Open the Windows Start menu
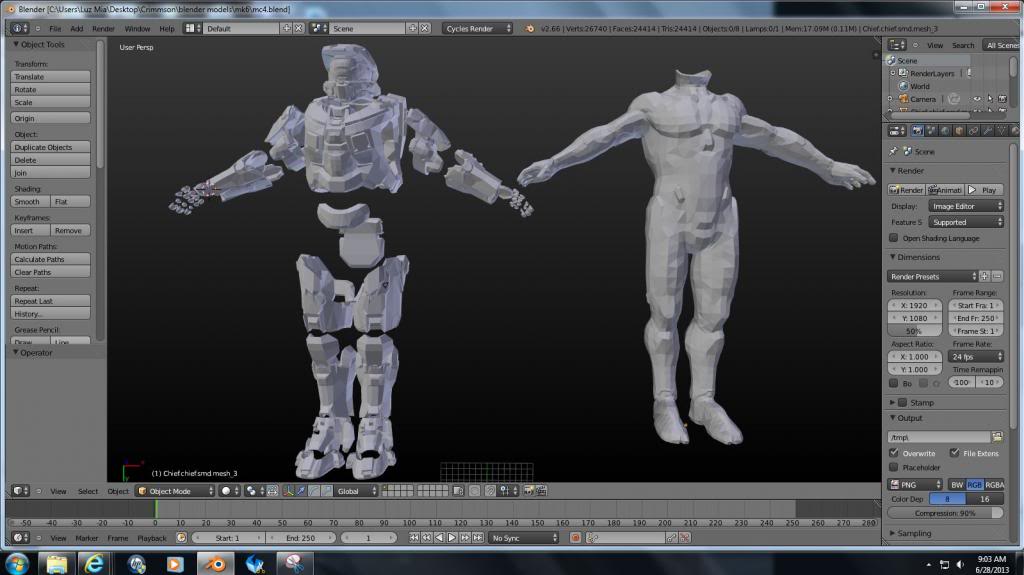Screen dimensions: 1024x575 point(16,563)
